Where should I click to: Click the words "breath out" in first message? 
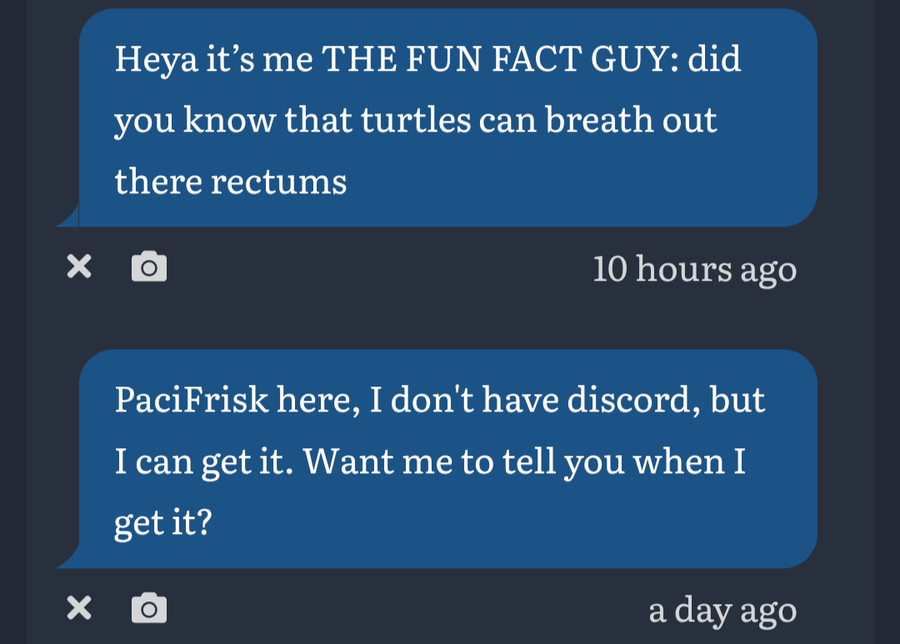(x=632, y=121)
